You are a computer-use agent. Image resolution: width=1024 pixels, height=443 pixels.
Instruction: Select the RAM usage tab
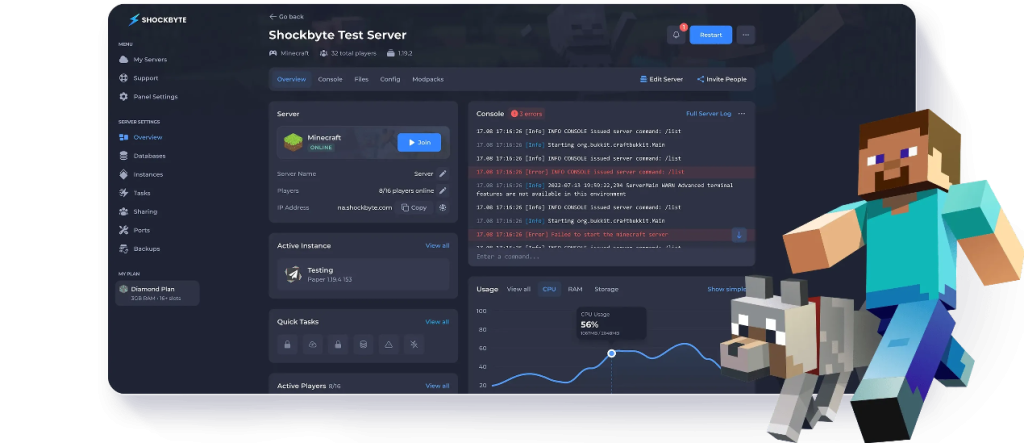point(575,289)
